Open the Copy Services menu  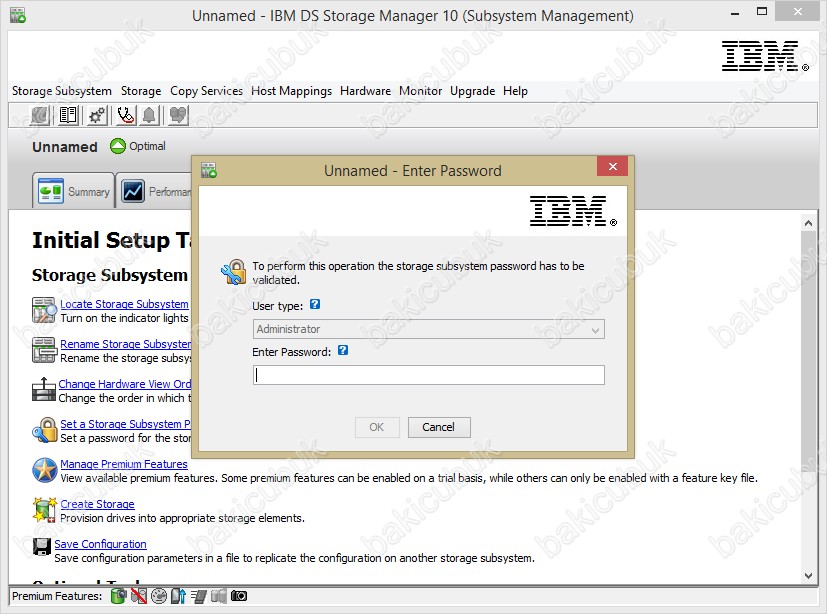tap(206, 91)
